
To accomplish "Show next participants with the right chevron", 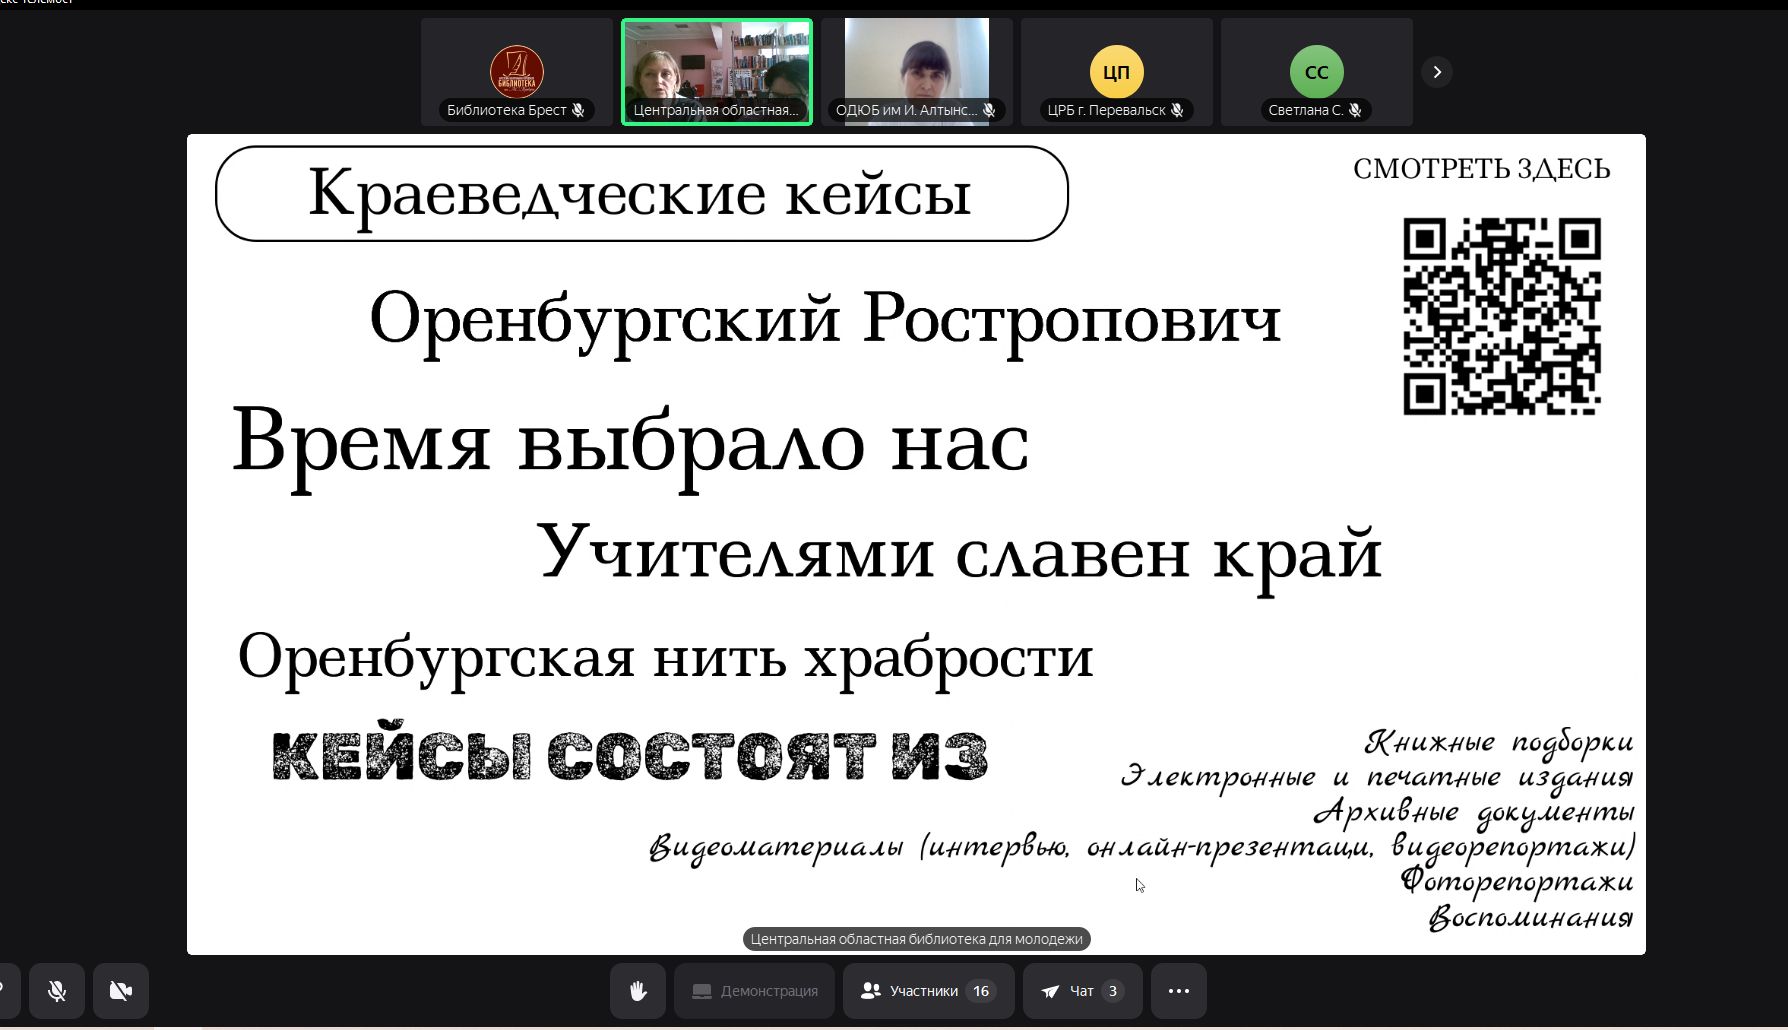I will (1437, 72).
